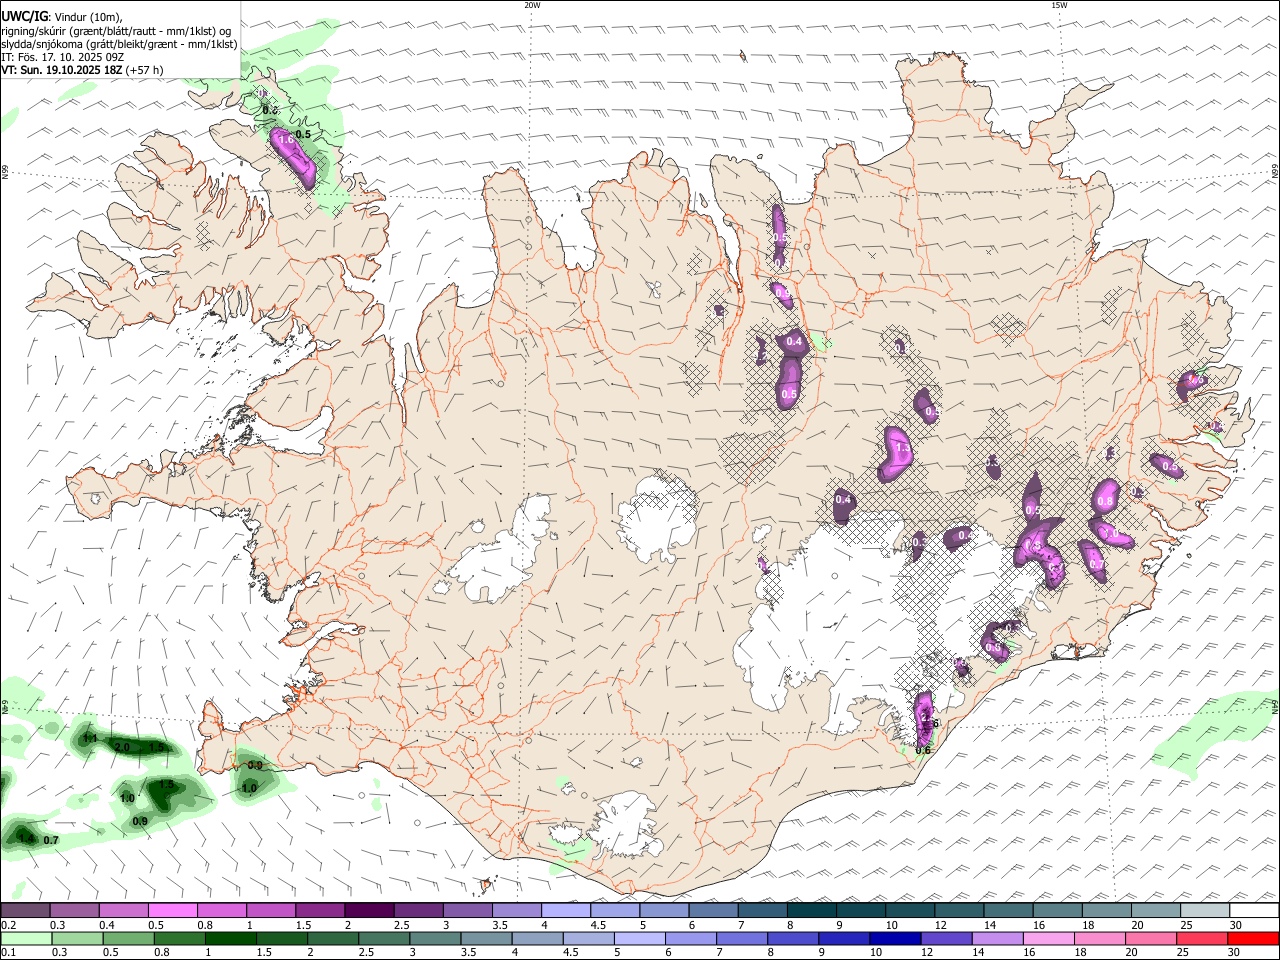Click the 0.6 value on the southeast coast

point(923,750)
